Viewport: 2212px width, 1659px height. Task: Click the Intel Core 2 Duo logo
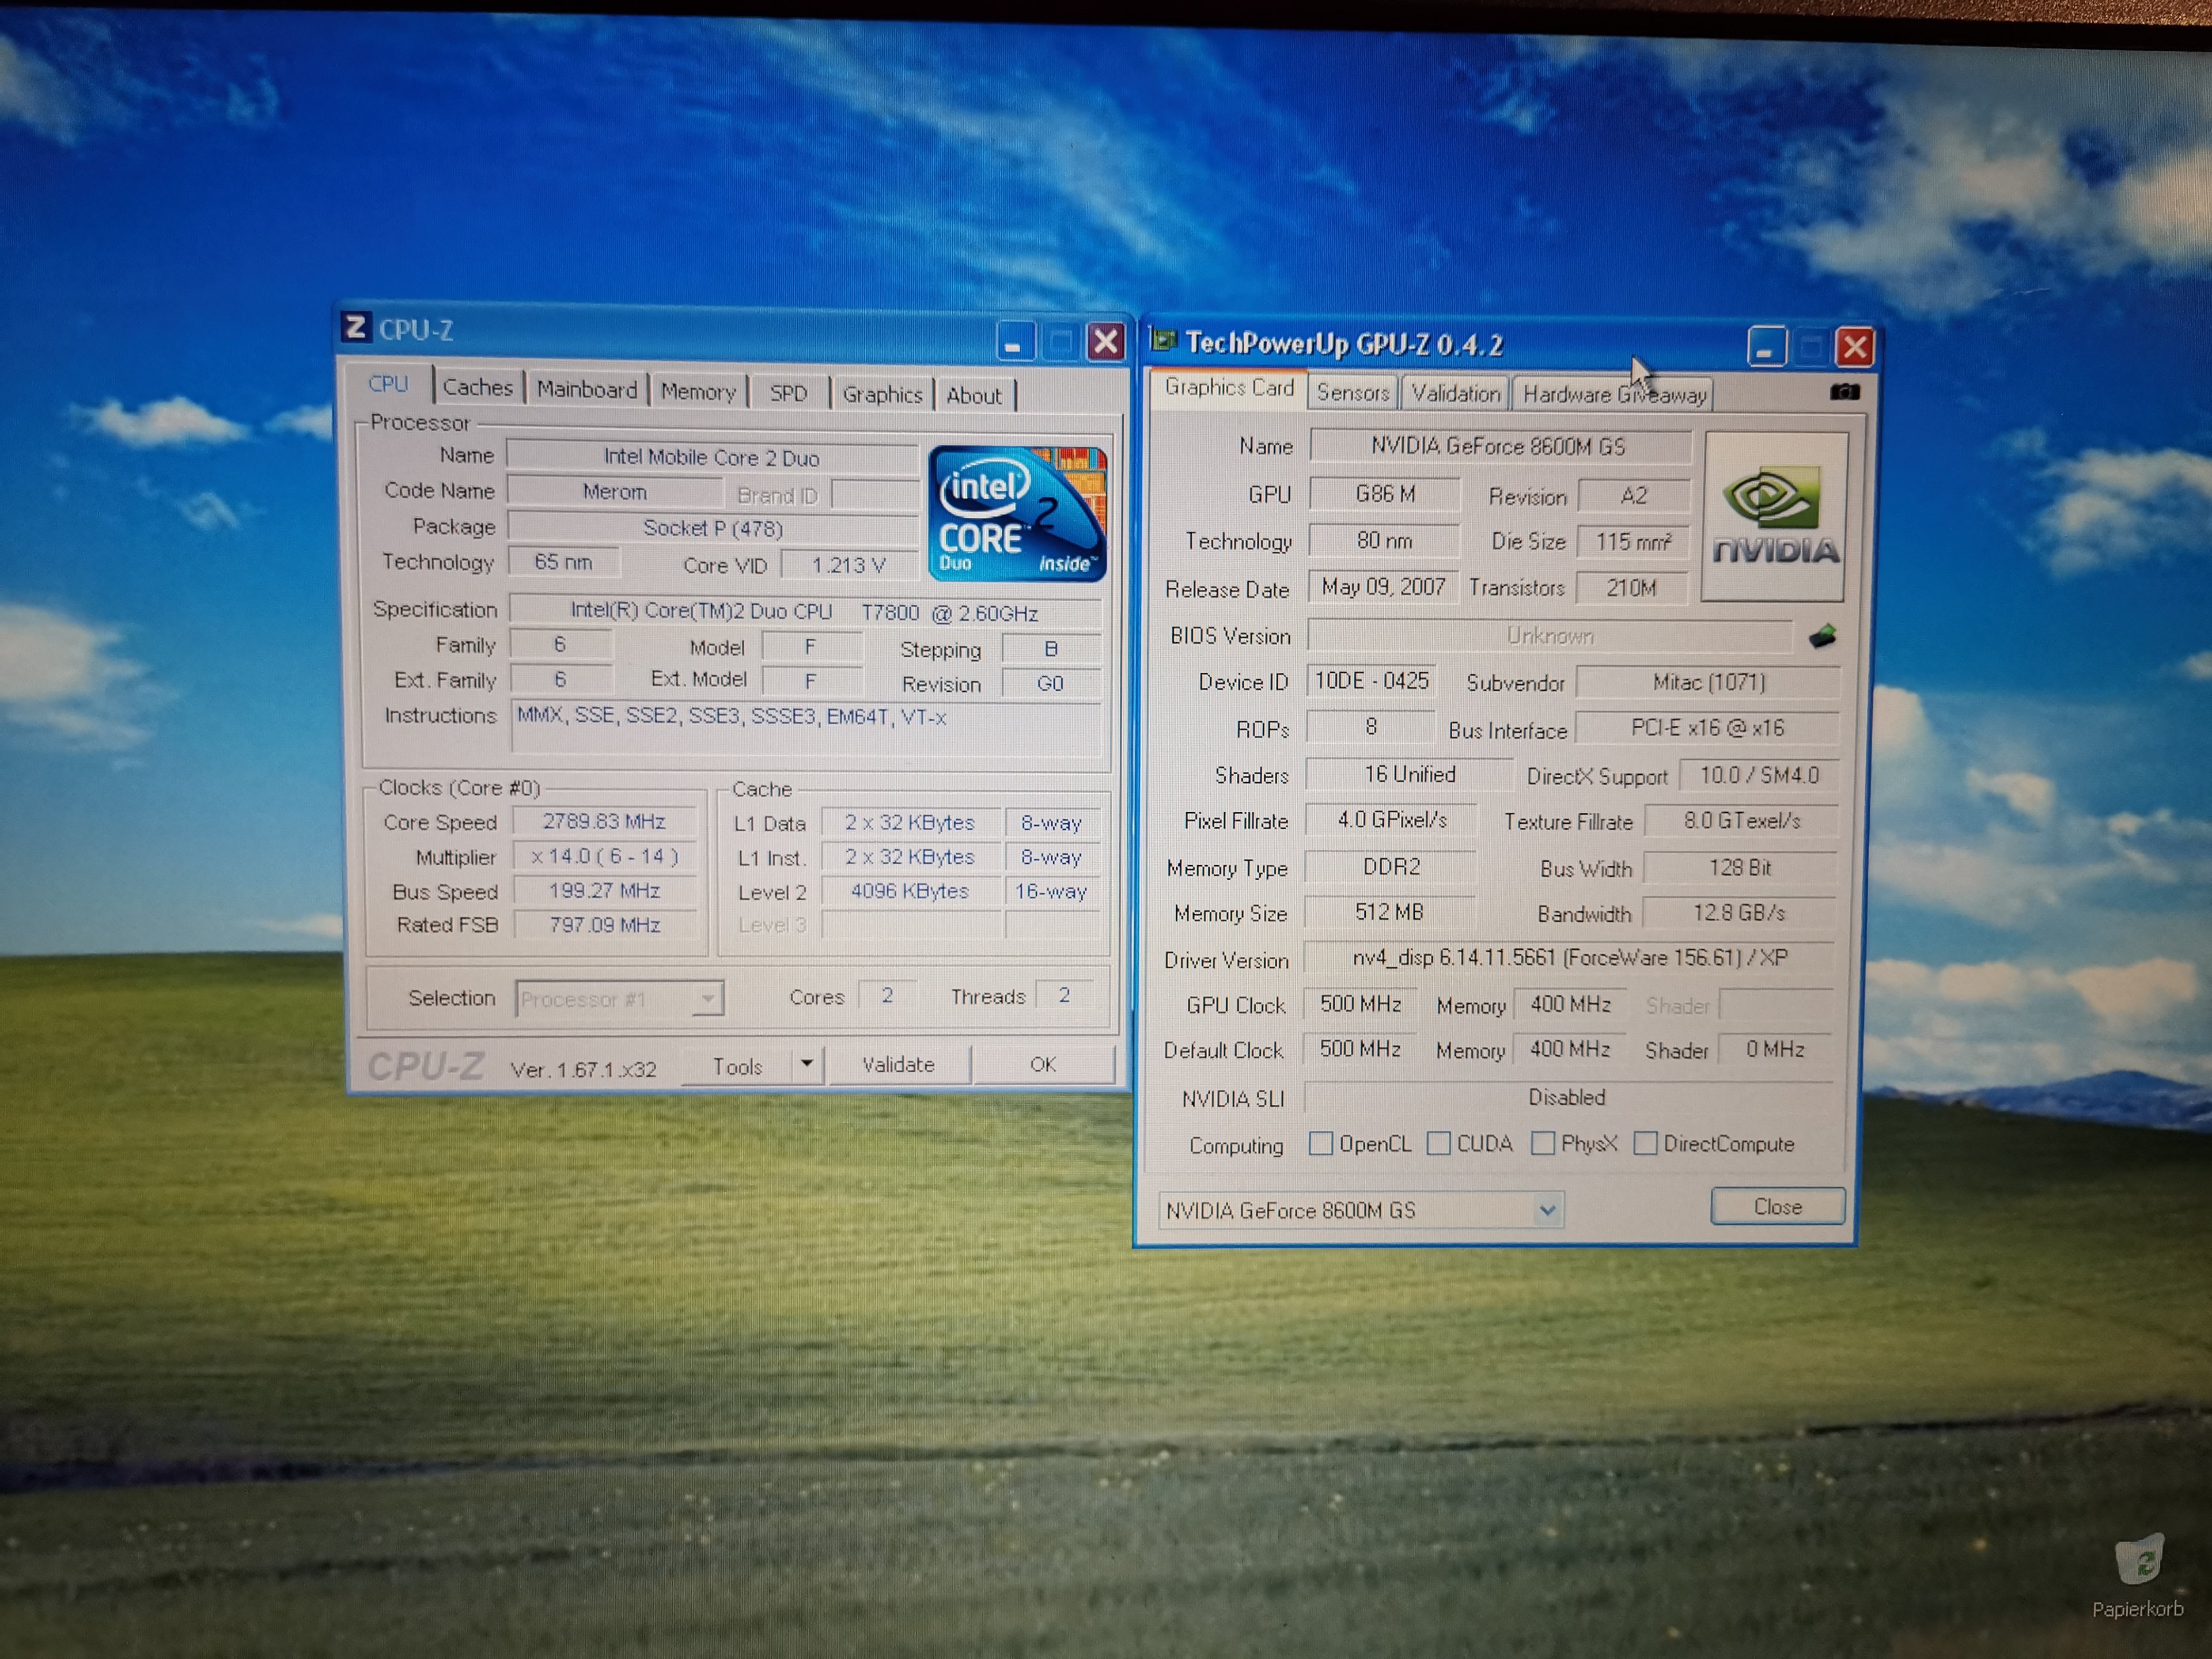tap(1016, 514)
